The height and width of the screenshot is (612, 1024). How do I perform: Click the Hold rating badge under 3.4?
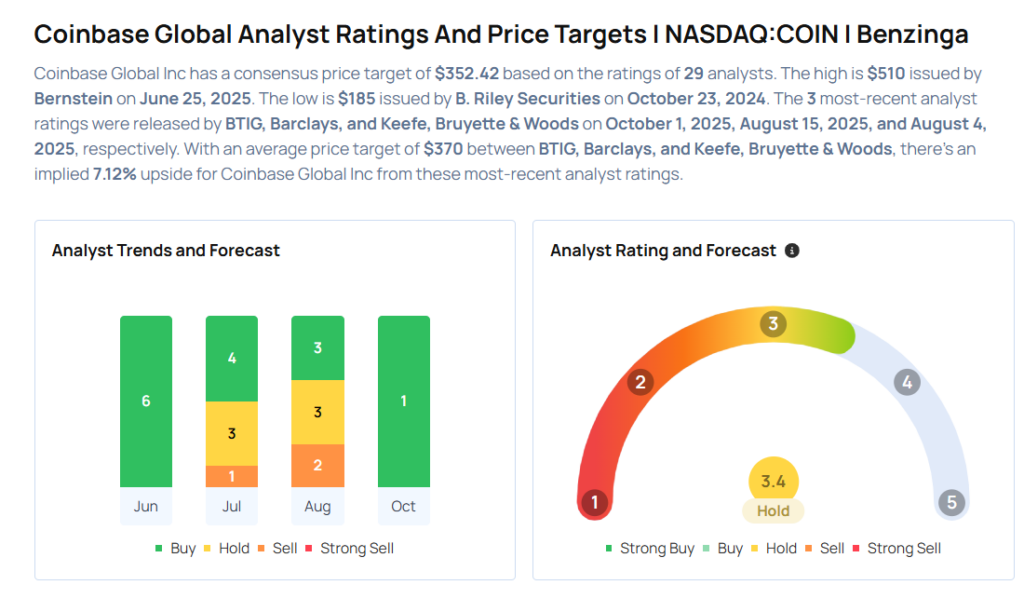(773, 511)
